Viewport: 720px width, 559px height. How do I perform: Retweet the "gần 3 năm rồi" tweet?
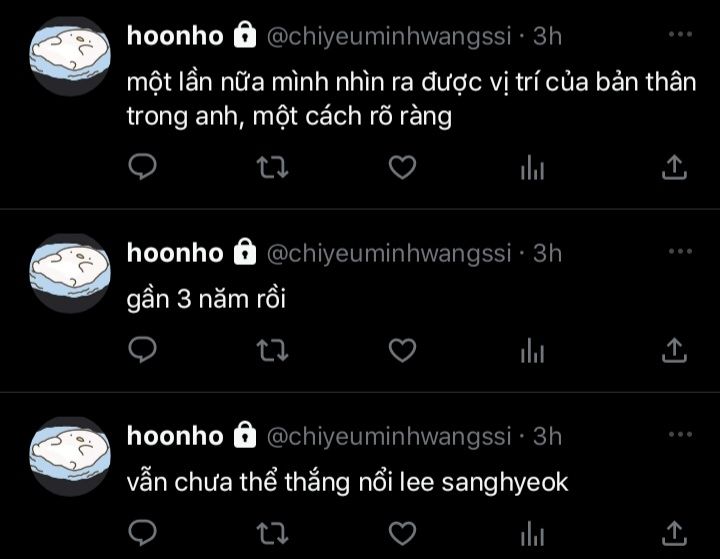click(x=272, y=350)
